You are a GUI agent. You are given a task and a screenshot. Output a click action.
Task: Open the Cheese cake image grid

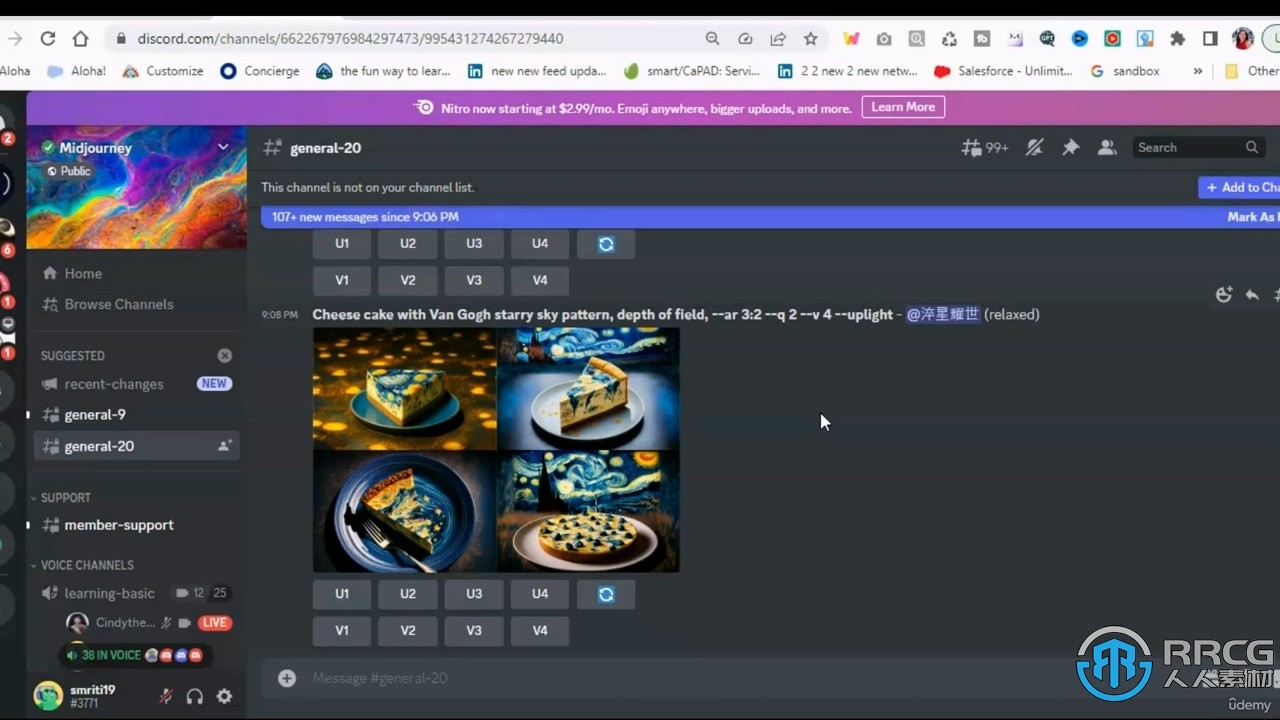(496, 450)
